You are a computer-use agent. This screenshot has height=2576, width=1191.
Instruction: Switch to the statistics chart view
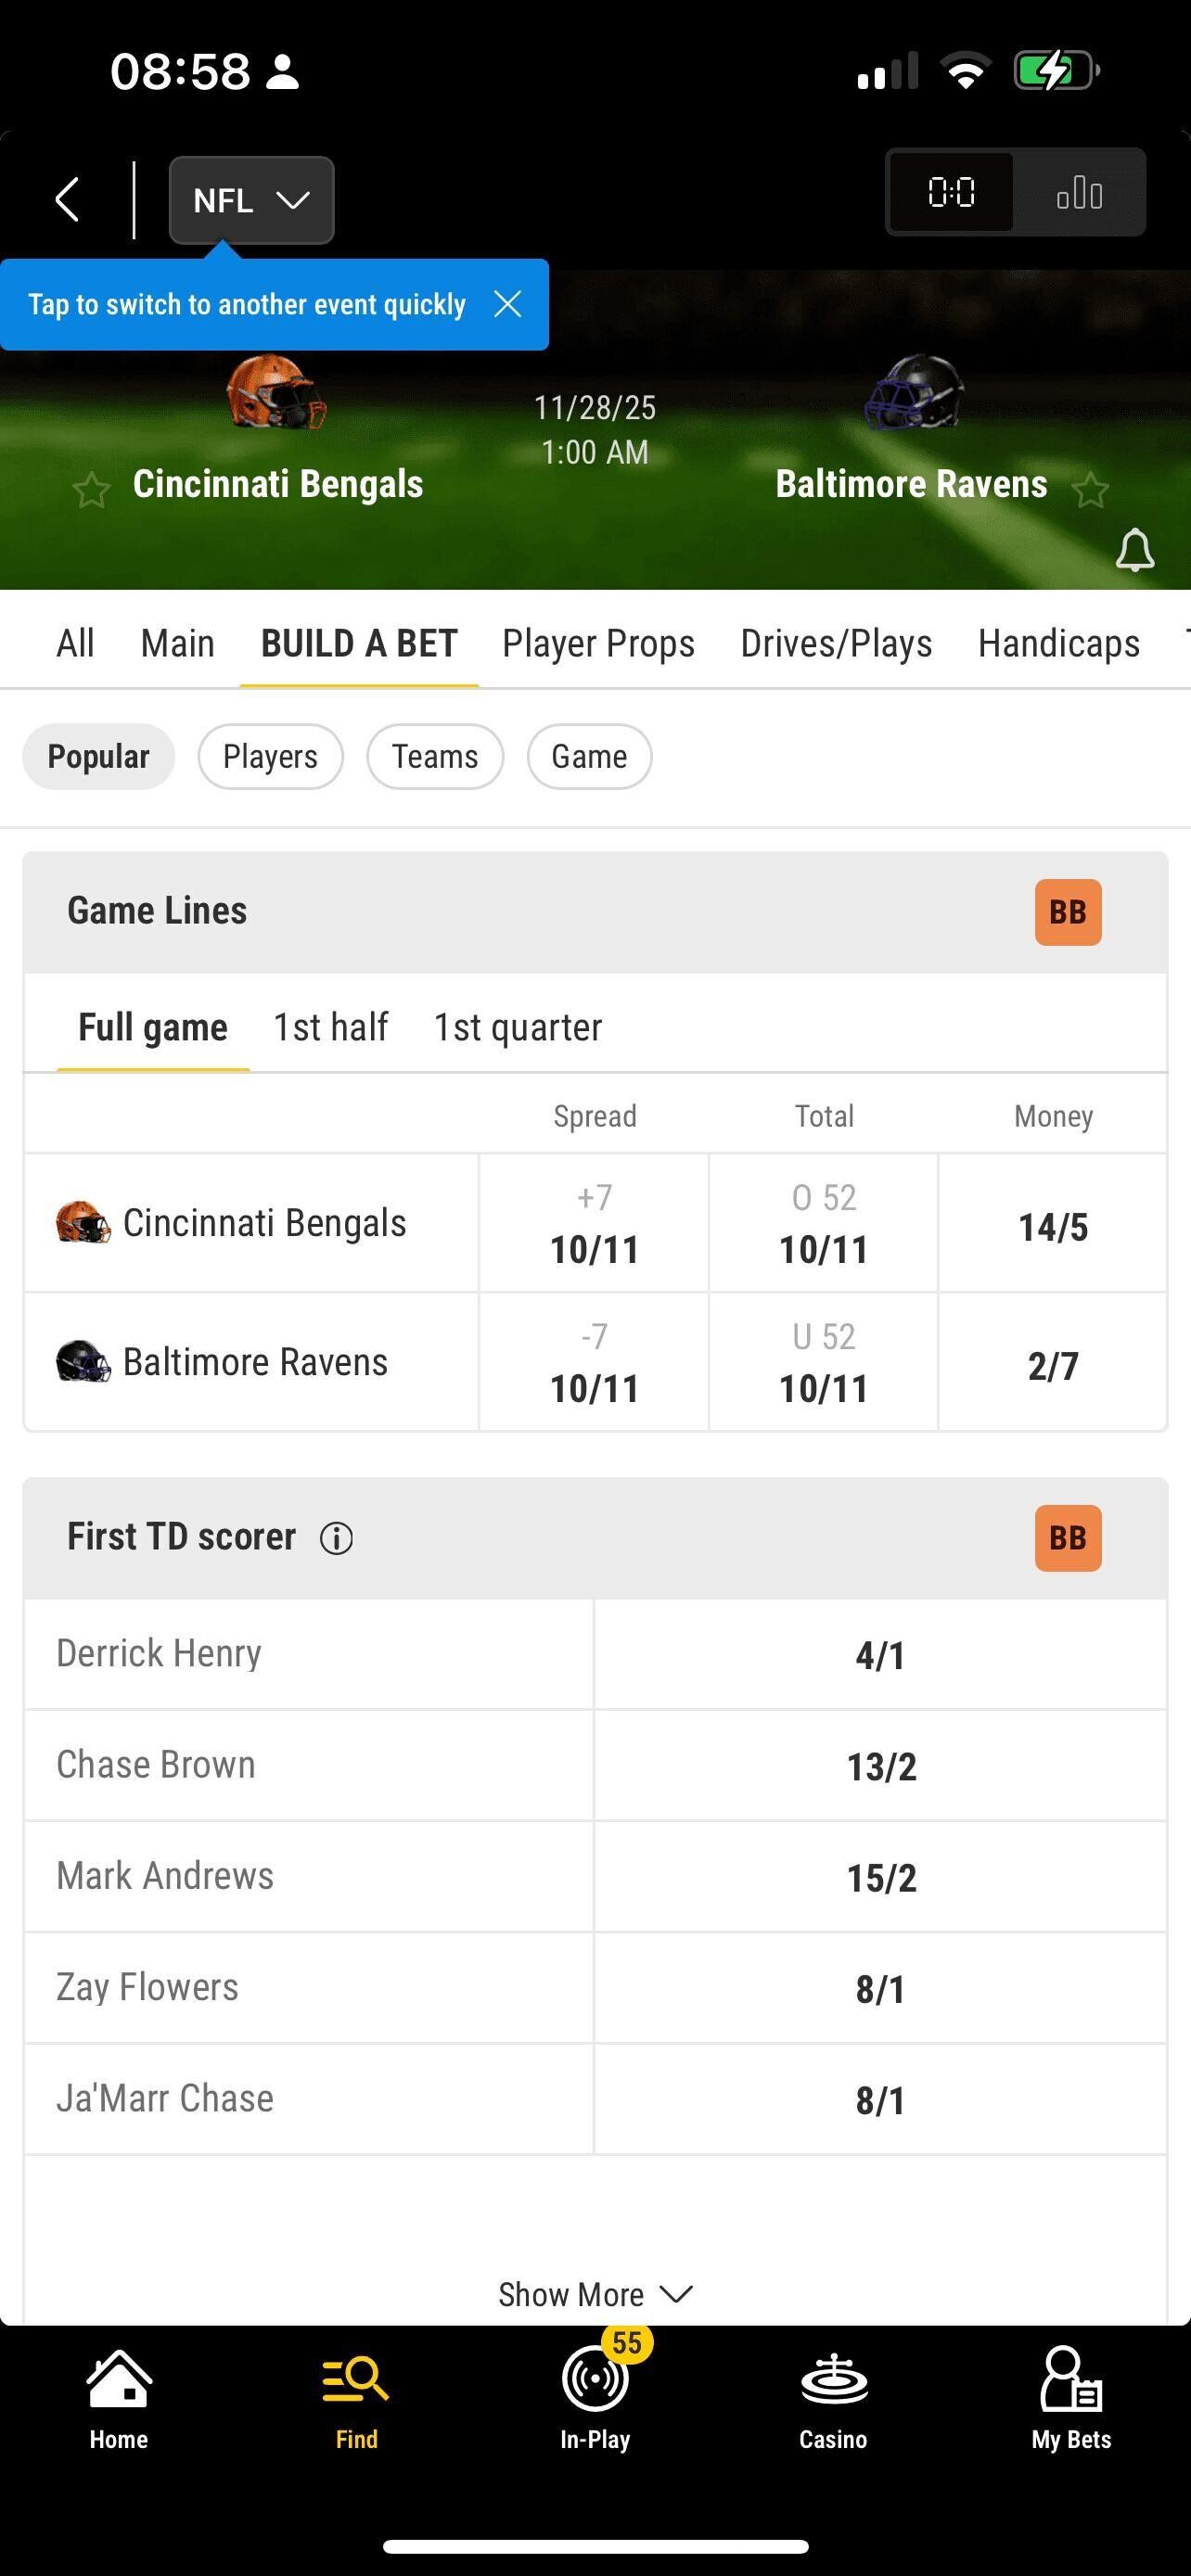coord(1079,192)
